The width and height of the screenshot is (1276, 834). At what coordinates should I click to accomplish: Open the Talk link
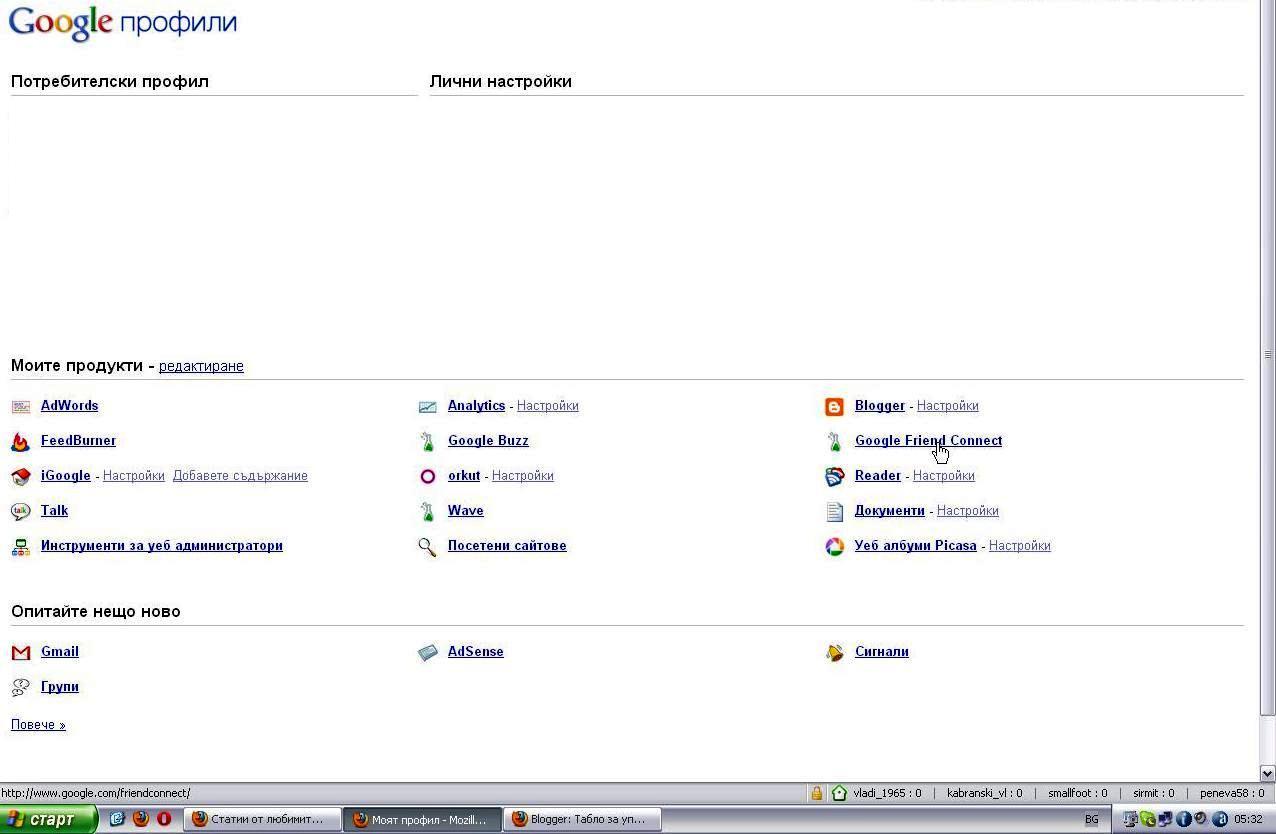pyautogui.click(x=54, y=511)
